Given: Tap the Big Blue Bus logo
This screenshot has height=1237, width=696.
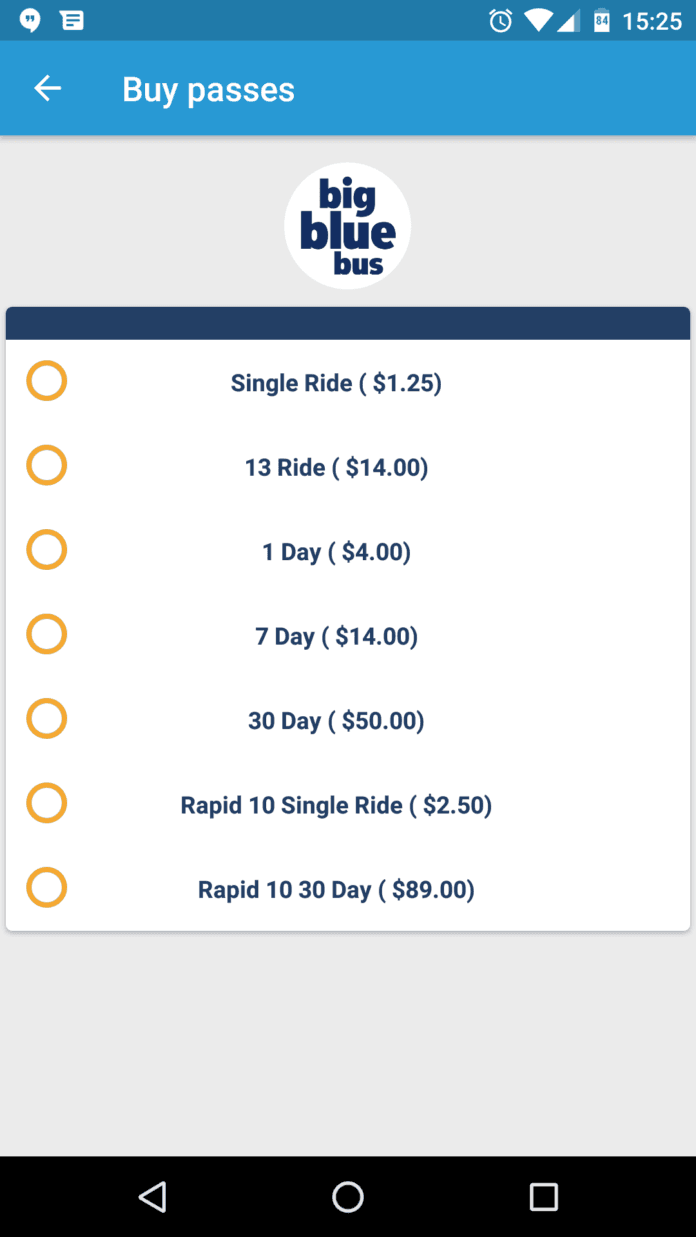Looking at the screenshot, I should click(x=347, y=226).
